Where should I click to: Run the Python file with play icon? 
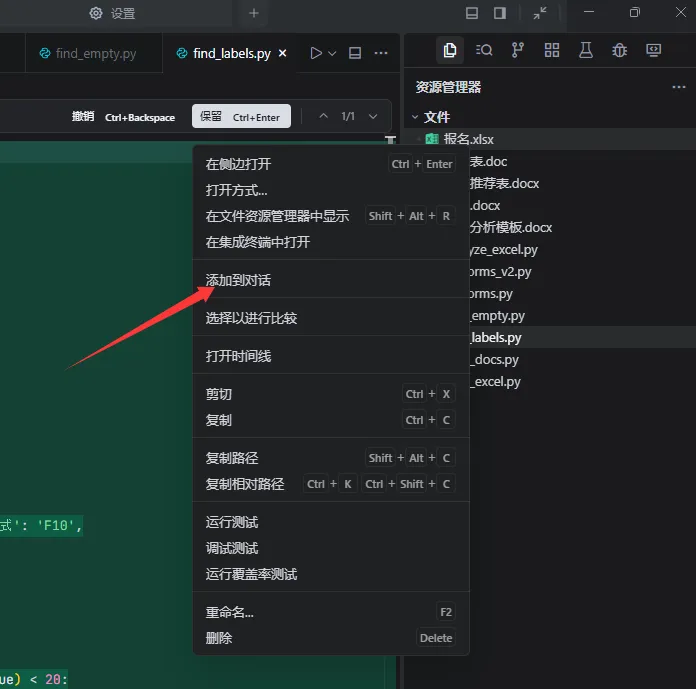[x=316, y=53]
